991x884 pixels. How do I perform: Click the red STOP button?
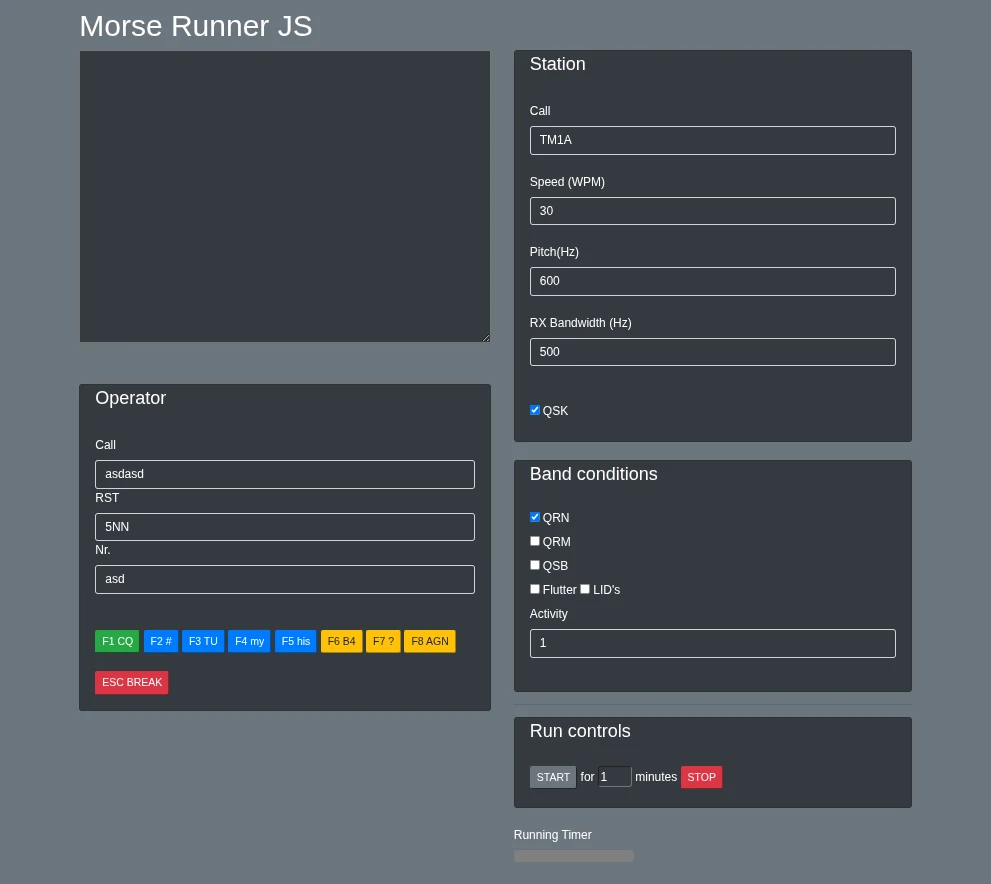click(x=702, y=777)
